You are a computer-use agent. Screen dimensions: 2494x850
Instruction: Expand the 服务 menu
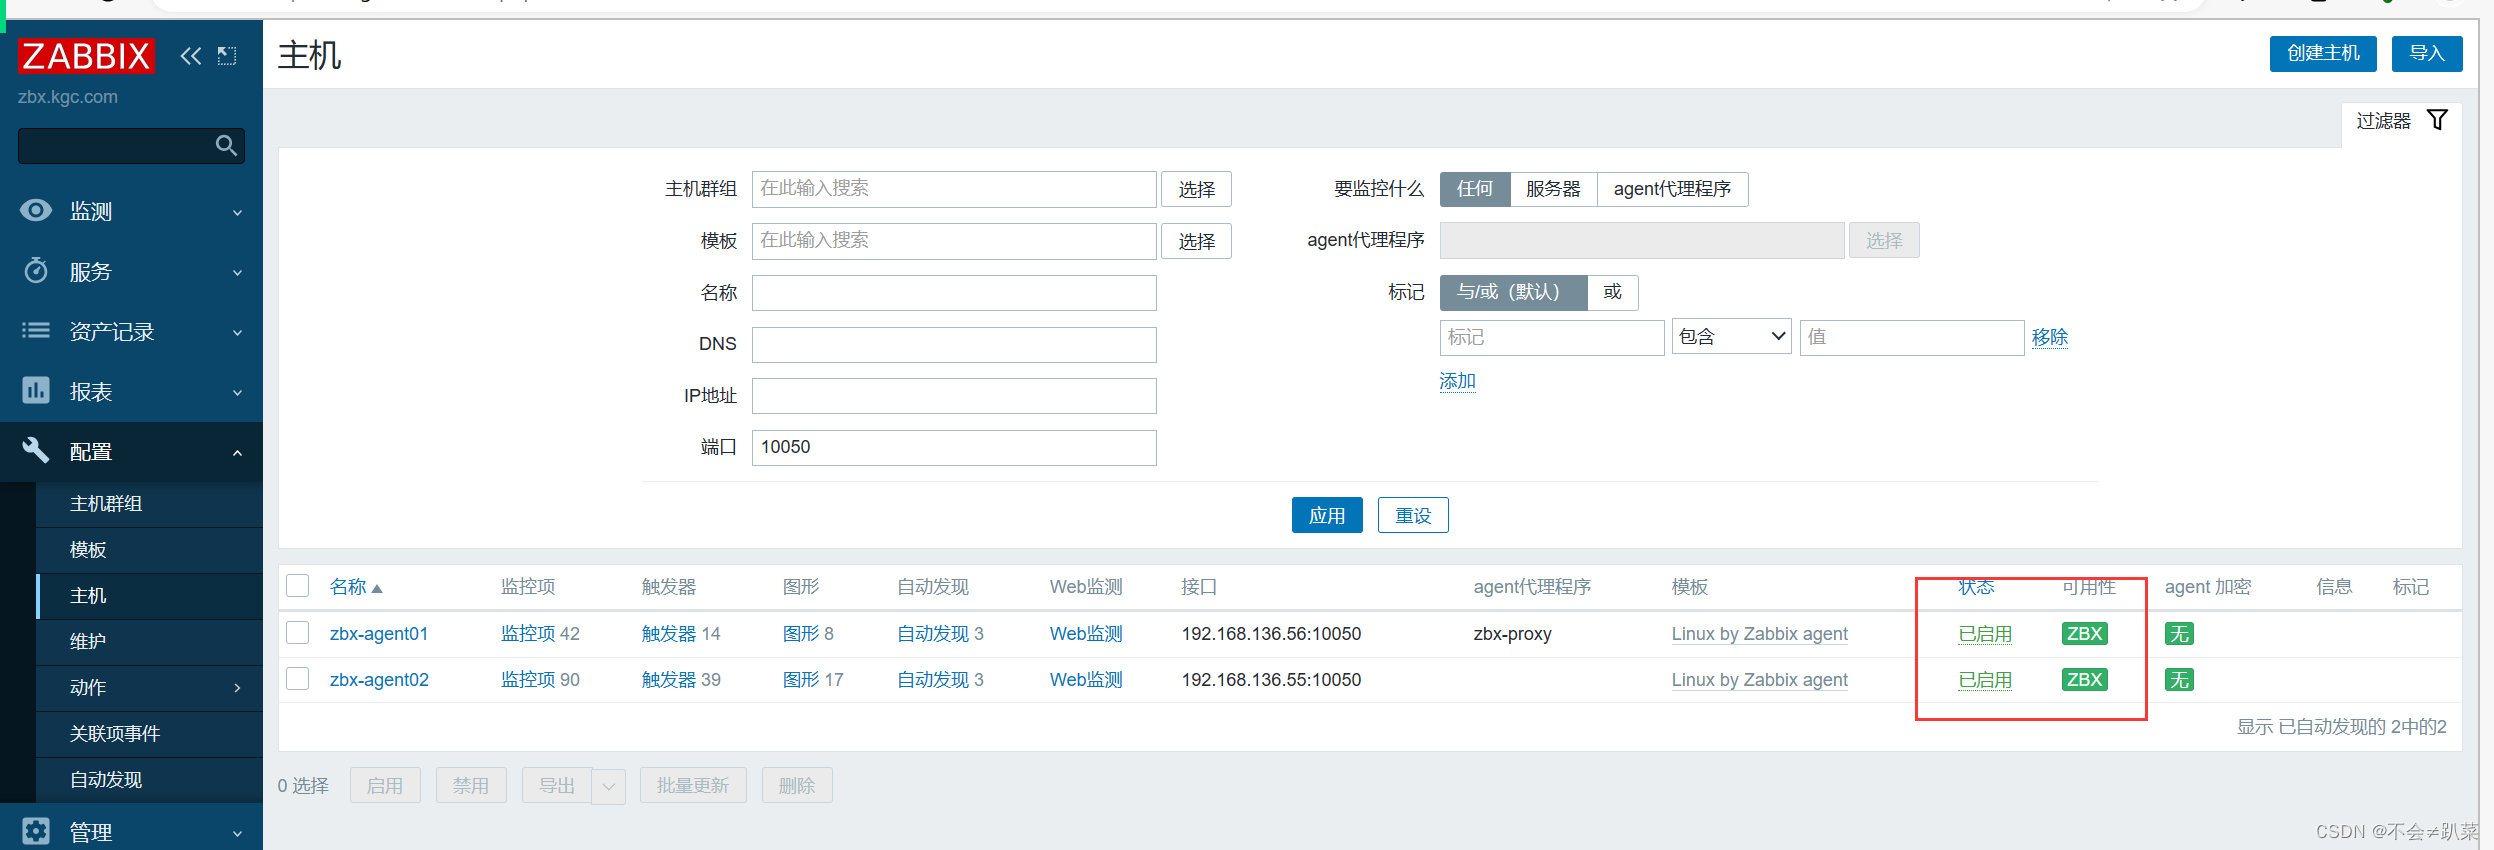pos(237,272)
